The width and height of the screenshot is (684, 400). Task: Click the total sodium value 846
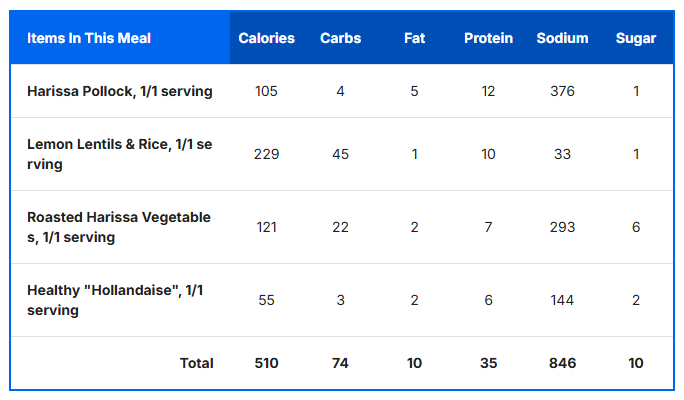click(562, 363)
